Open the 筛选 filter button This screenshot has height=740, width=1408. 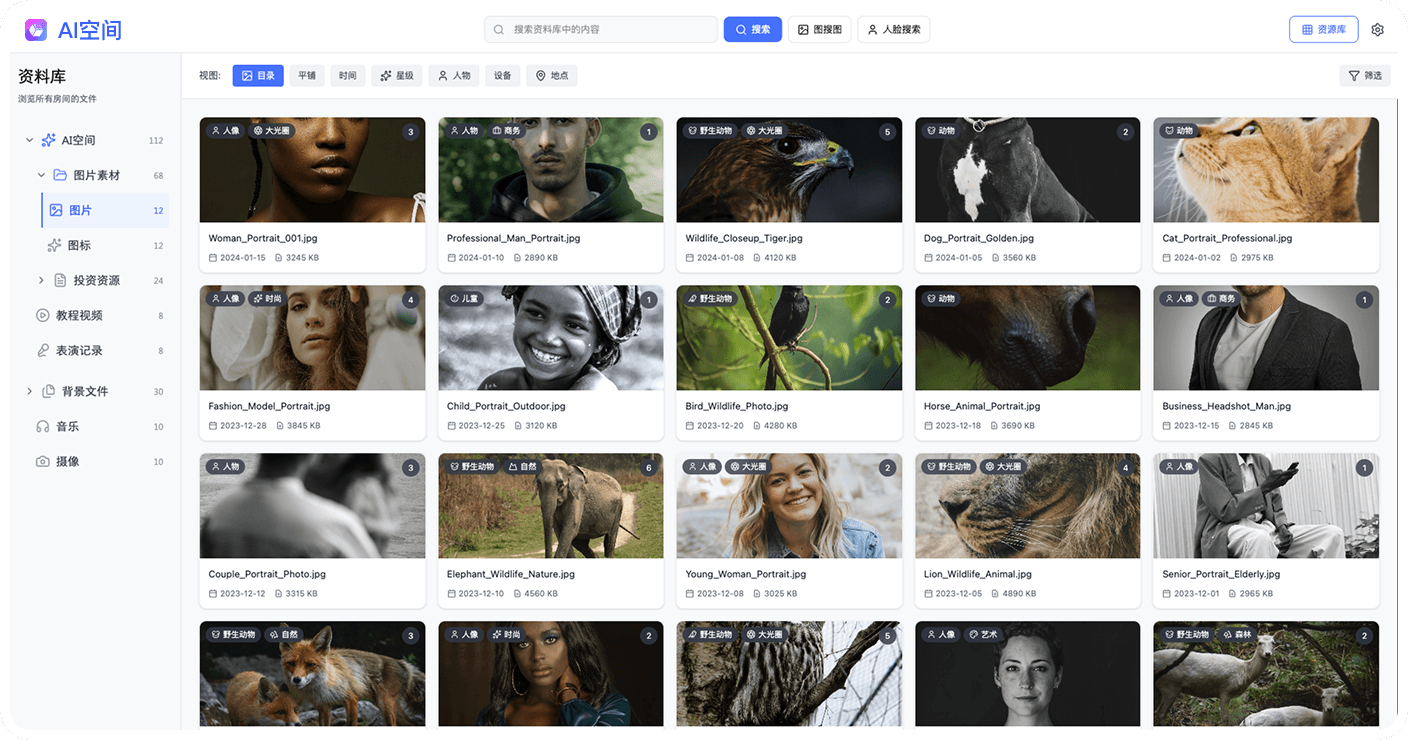[1364, 76]
